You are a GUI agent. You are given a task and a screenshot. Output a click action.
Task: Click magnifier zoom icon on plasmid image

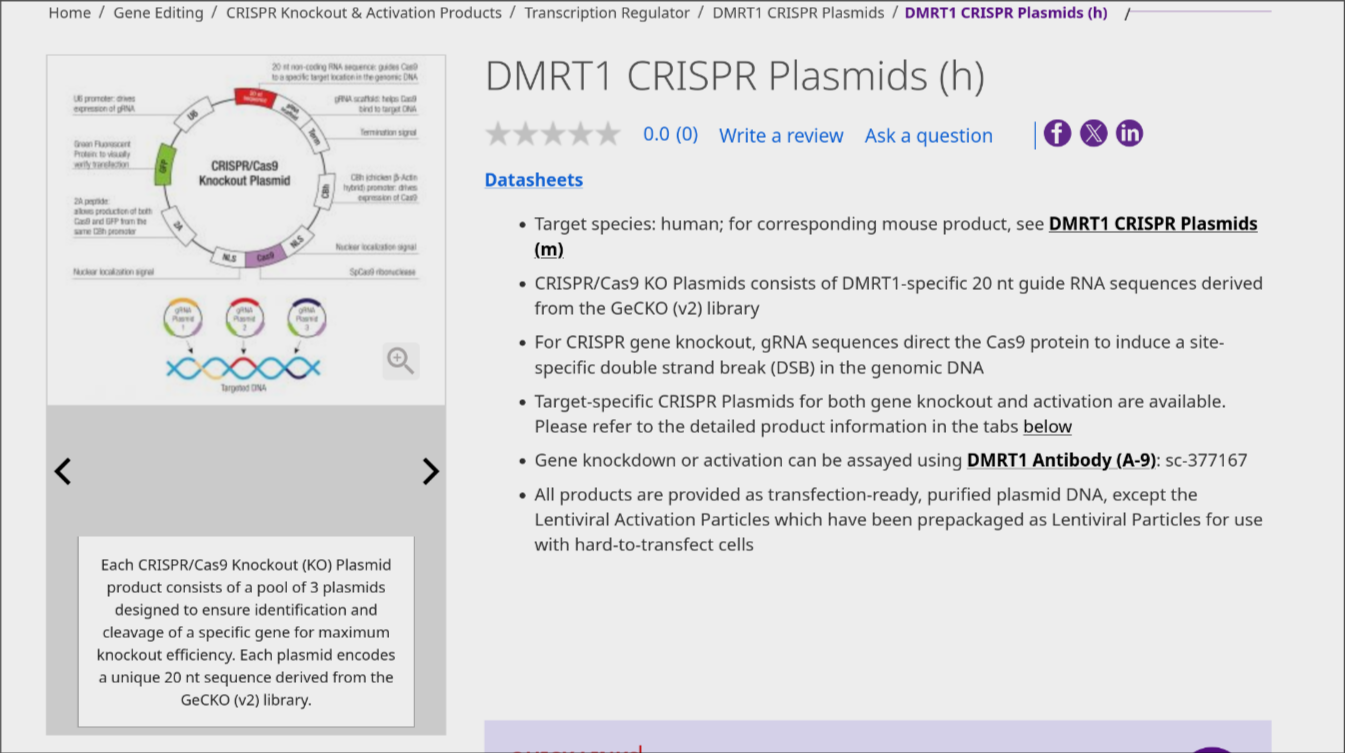click(x=400, y=361)
